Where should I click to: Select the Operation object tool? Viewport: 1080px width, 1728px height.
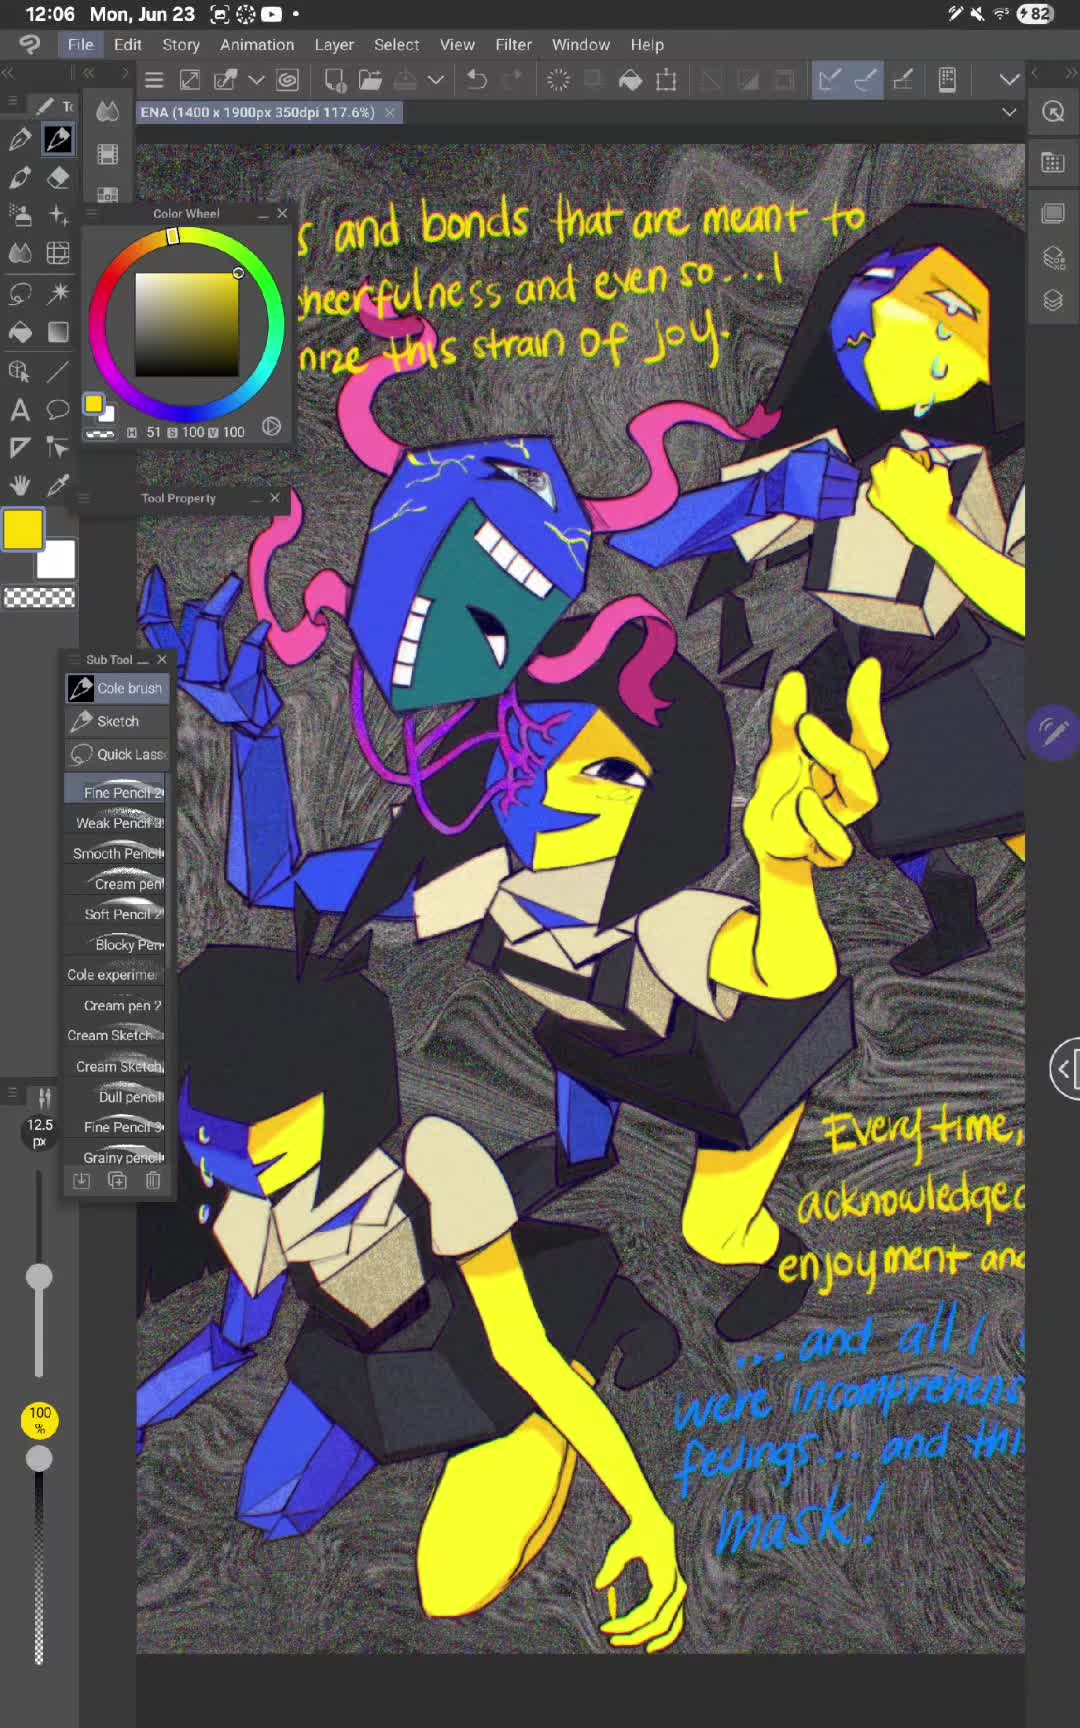click(19, 371)
